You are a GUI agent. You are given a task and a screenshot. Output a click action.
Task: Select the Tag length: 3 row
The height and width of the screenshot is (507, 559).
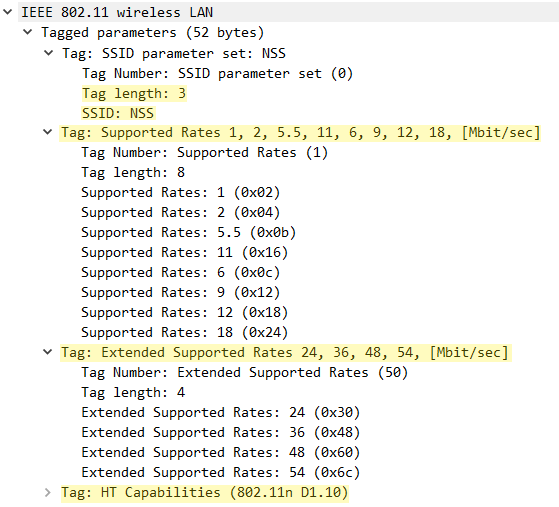pos(134,93)
